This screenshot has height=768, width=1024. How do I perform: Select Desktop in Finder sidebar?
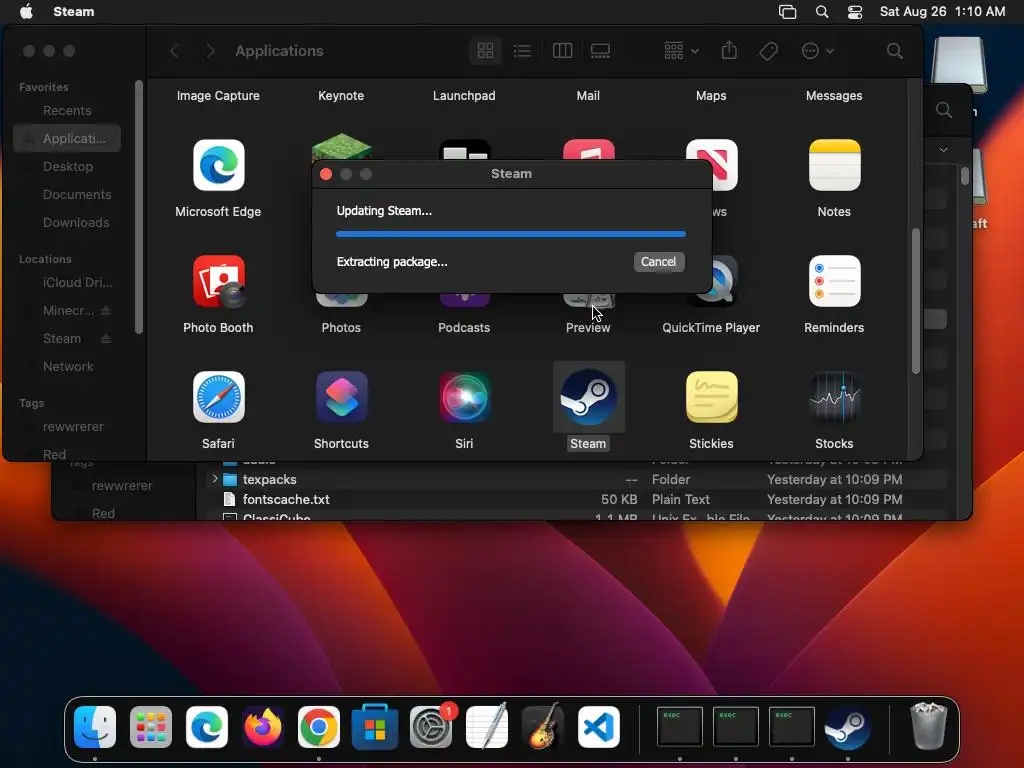coord(67,167)
